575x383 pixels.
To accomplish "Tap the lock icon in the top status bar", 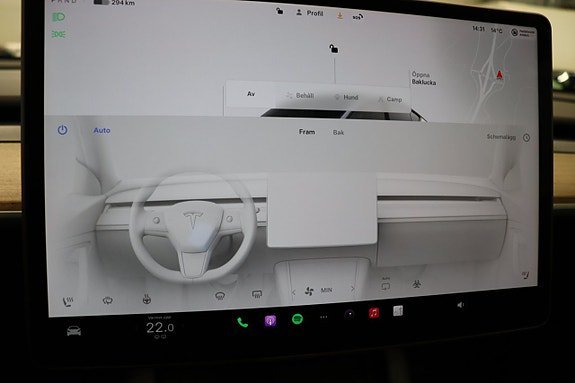I will click(x=279, y=11).
